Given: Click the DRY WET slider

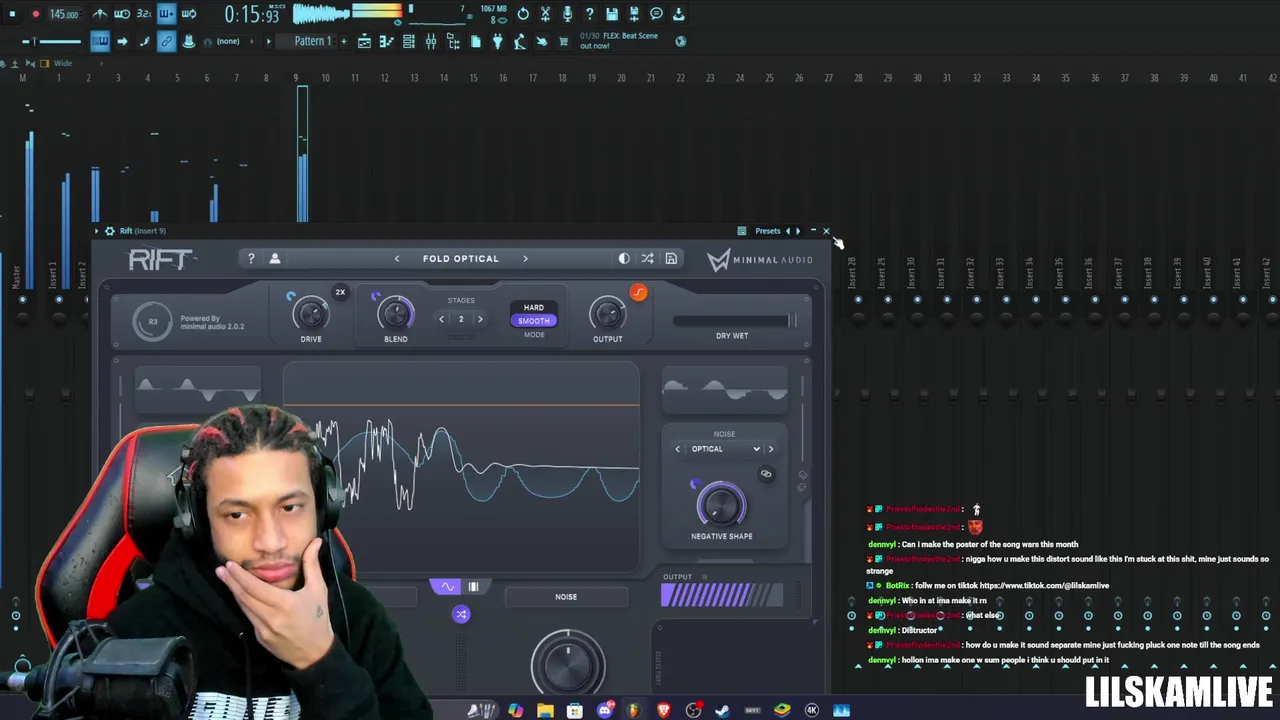Looking at the screenshot, I should click(735, 321).
